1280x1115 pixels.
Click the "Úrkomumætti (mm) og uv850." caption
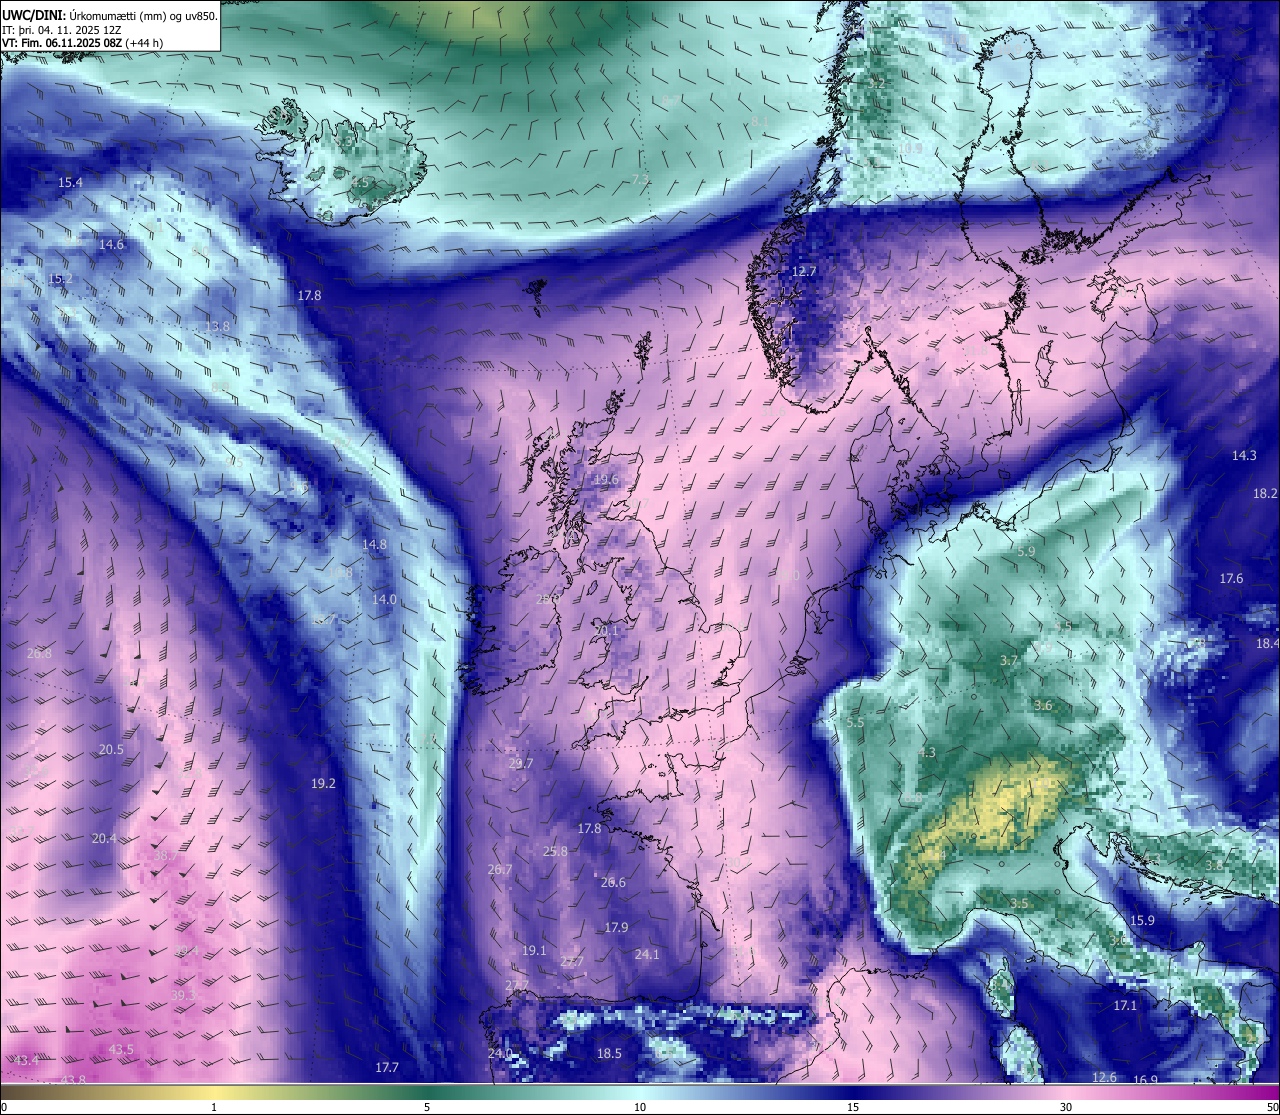pos(144,15)
